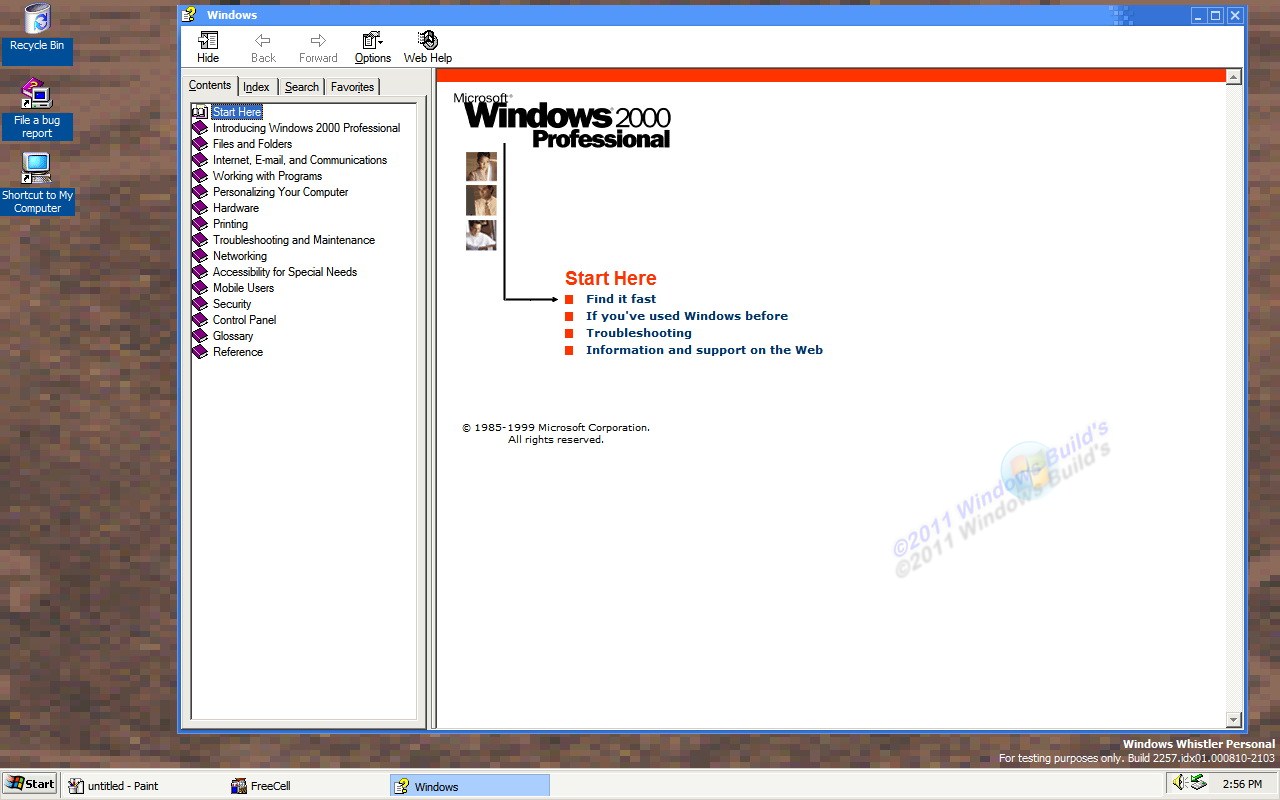Click scrollbar down arrow in help pane
The width and height of the screenshot is (1280, 800).
coord(1233,720)
